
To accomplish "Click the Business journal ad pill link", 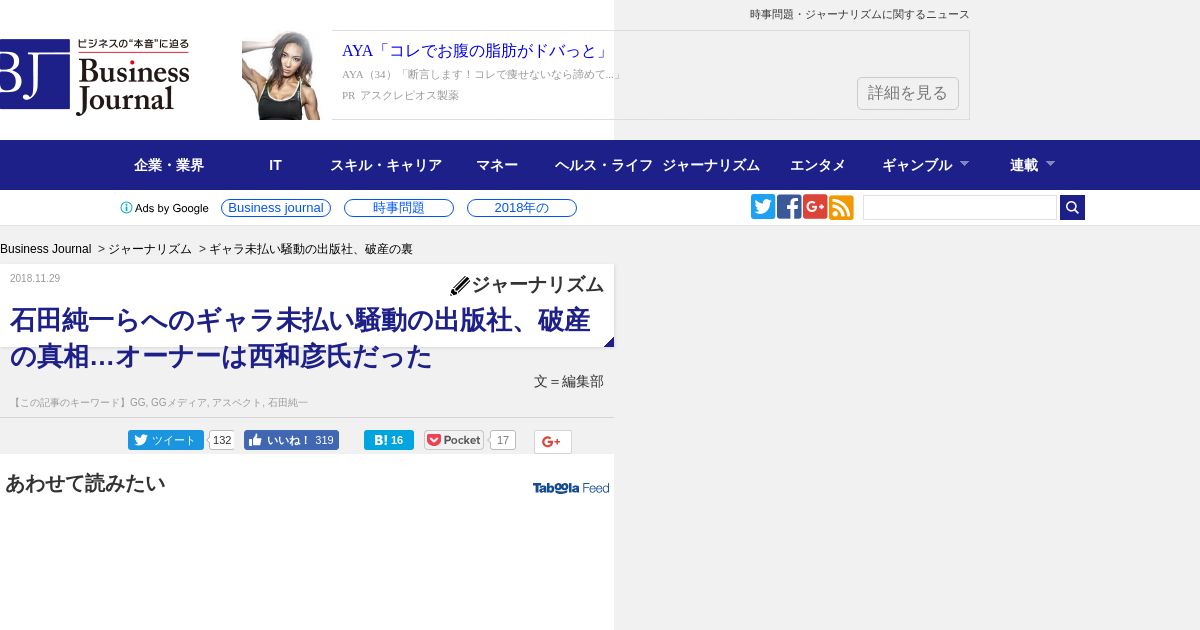I will 276,208.
